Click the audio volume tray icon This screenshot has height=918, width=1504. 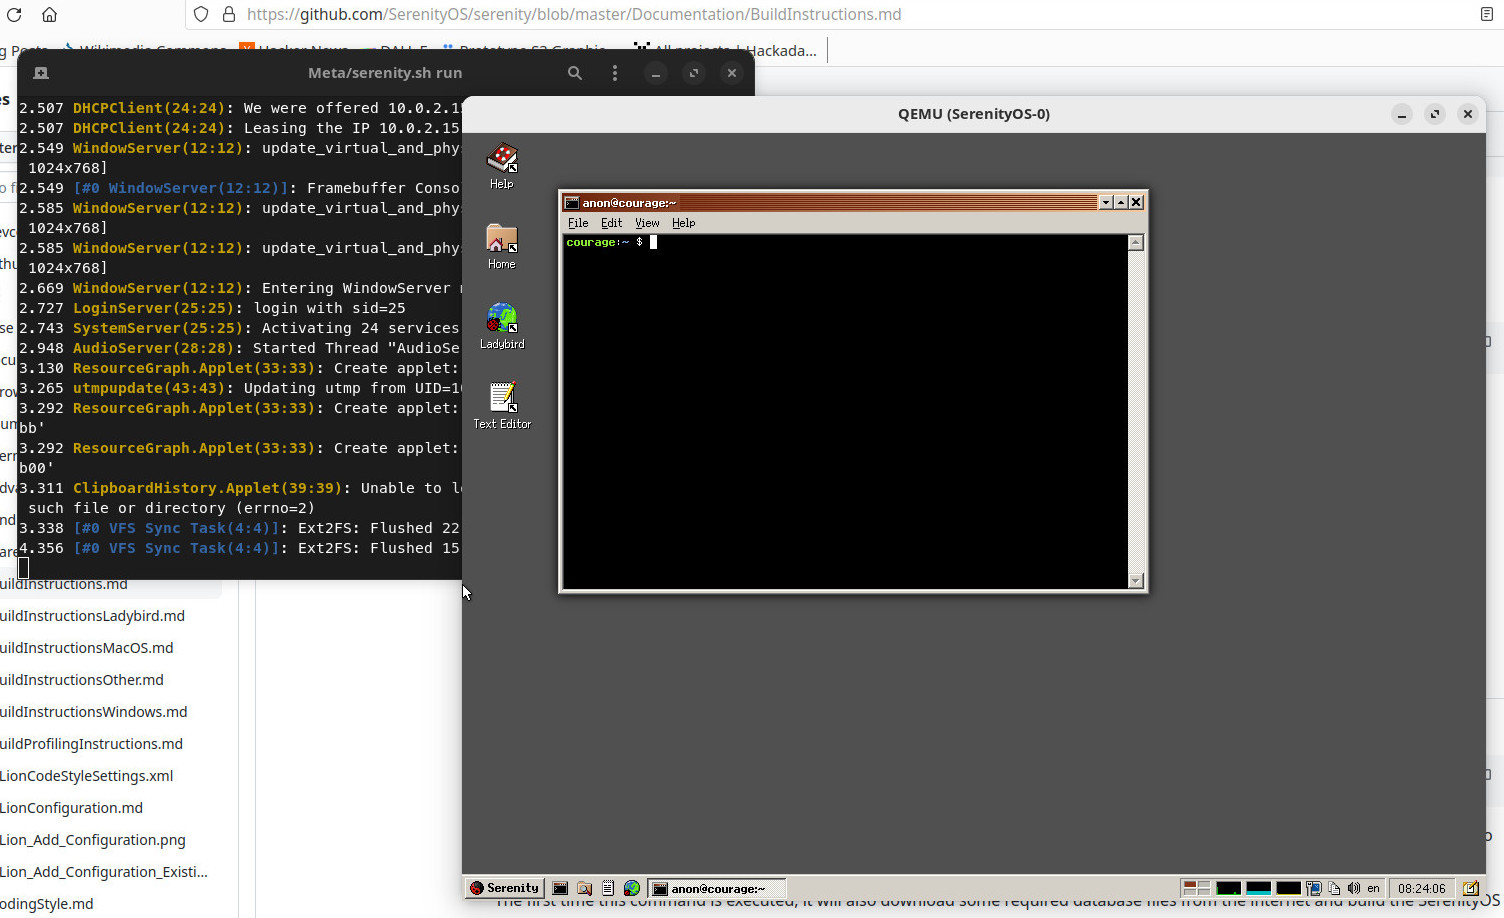pos(1353,888)
